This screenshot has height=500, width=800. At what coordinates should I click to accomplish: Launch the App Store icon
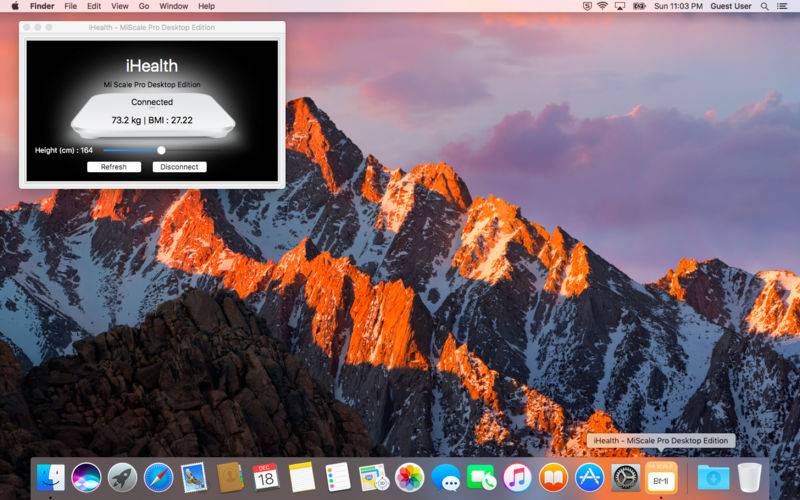589,478
